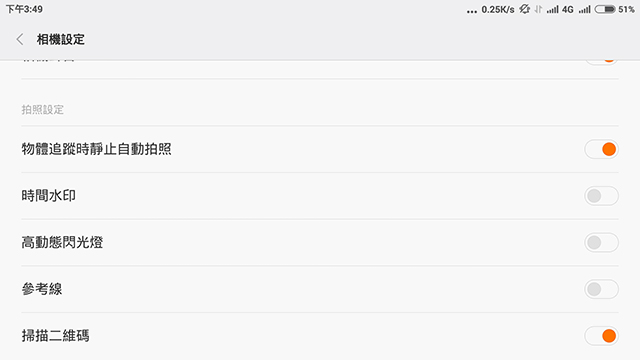Image resolution: width=640 pixels, height=360 pixels.
Task: Select the 時間水印 setting label
Action: tap(49, 196)
